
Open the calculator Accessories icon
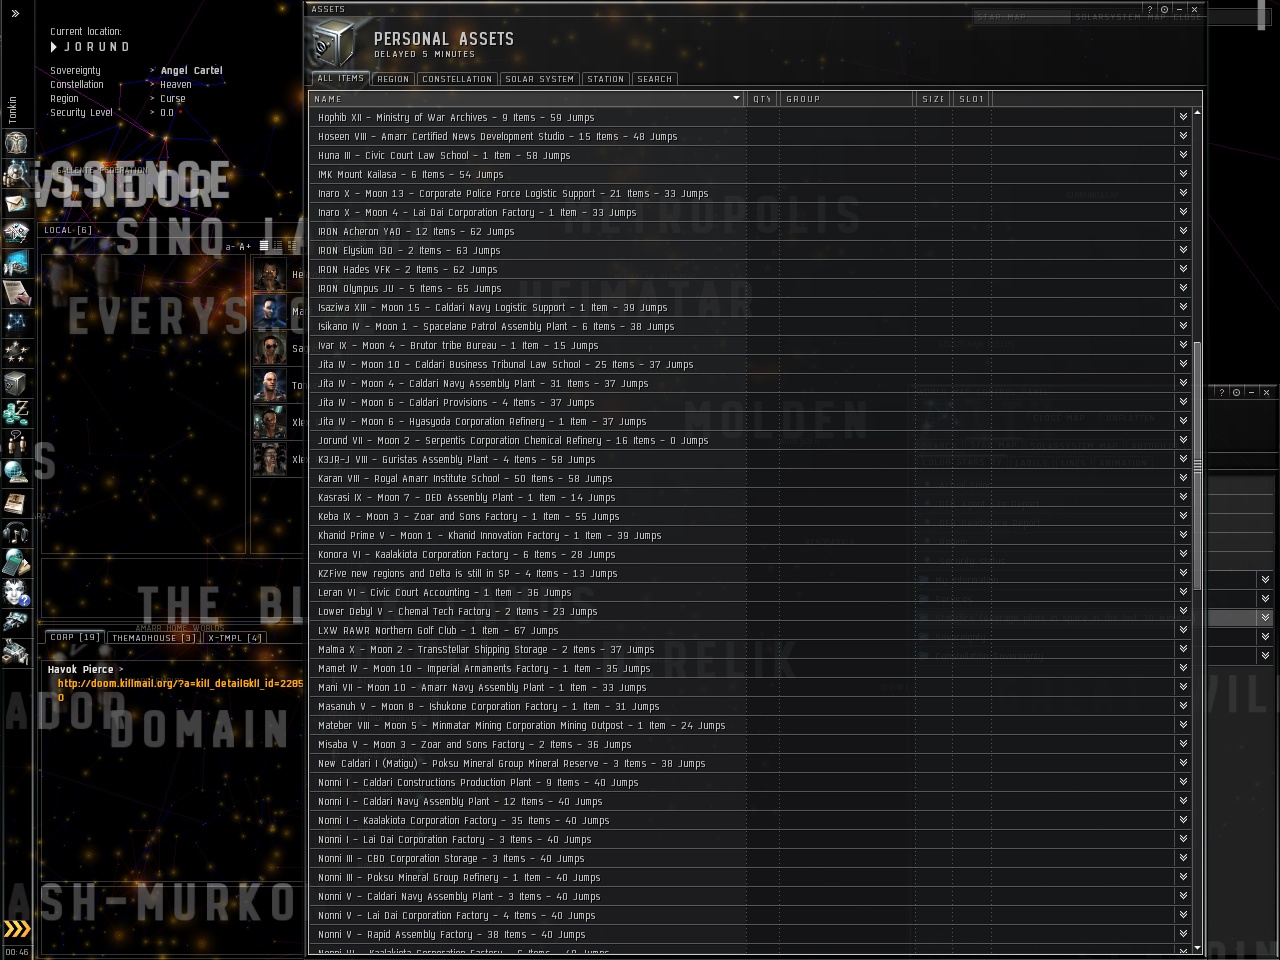click(x=16, y=563)
